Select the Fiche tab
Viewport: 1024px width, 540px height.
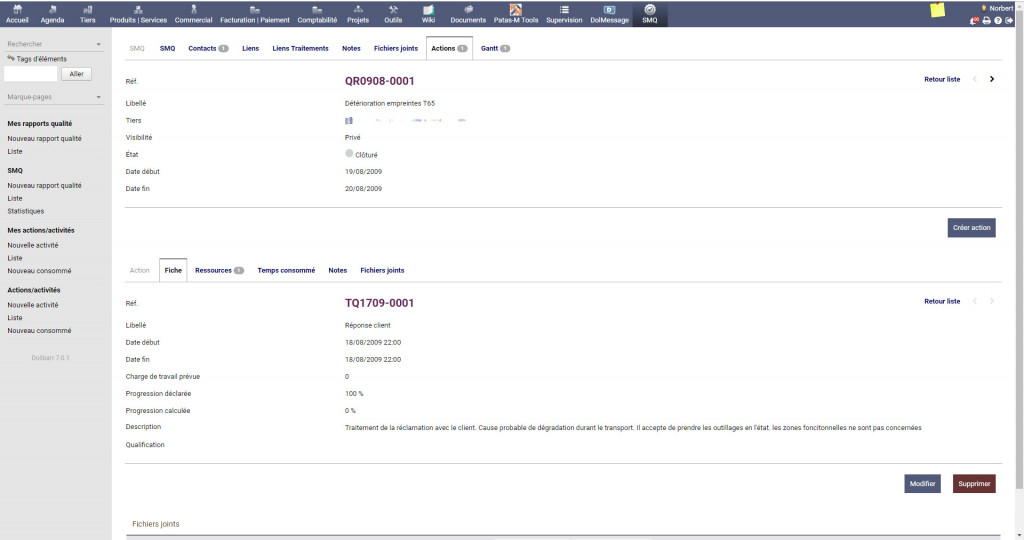click(x=173, y=270)
